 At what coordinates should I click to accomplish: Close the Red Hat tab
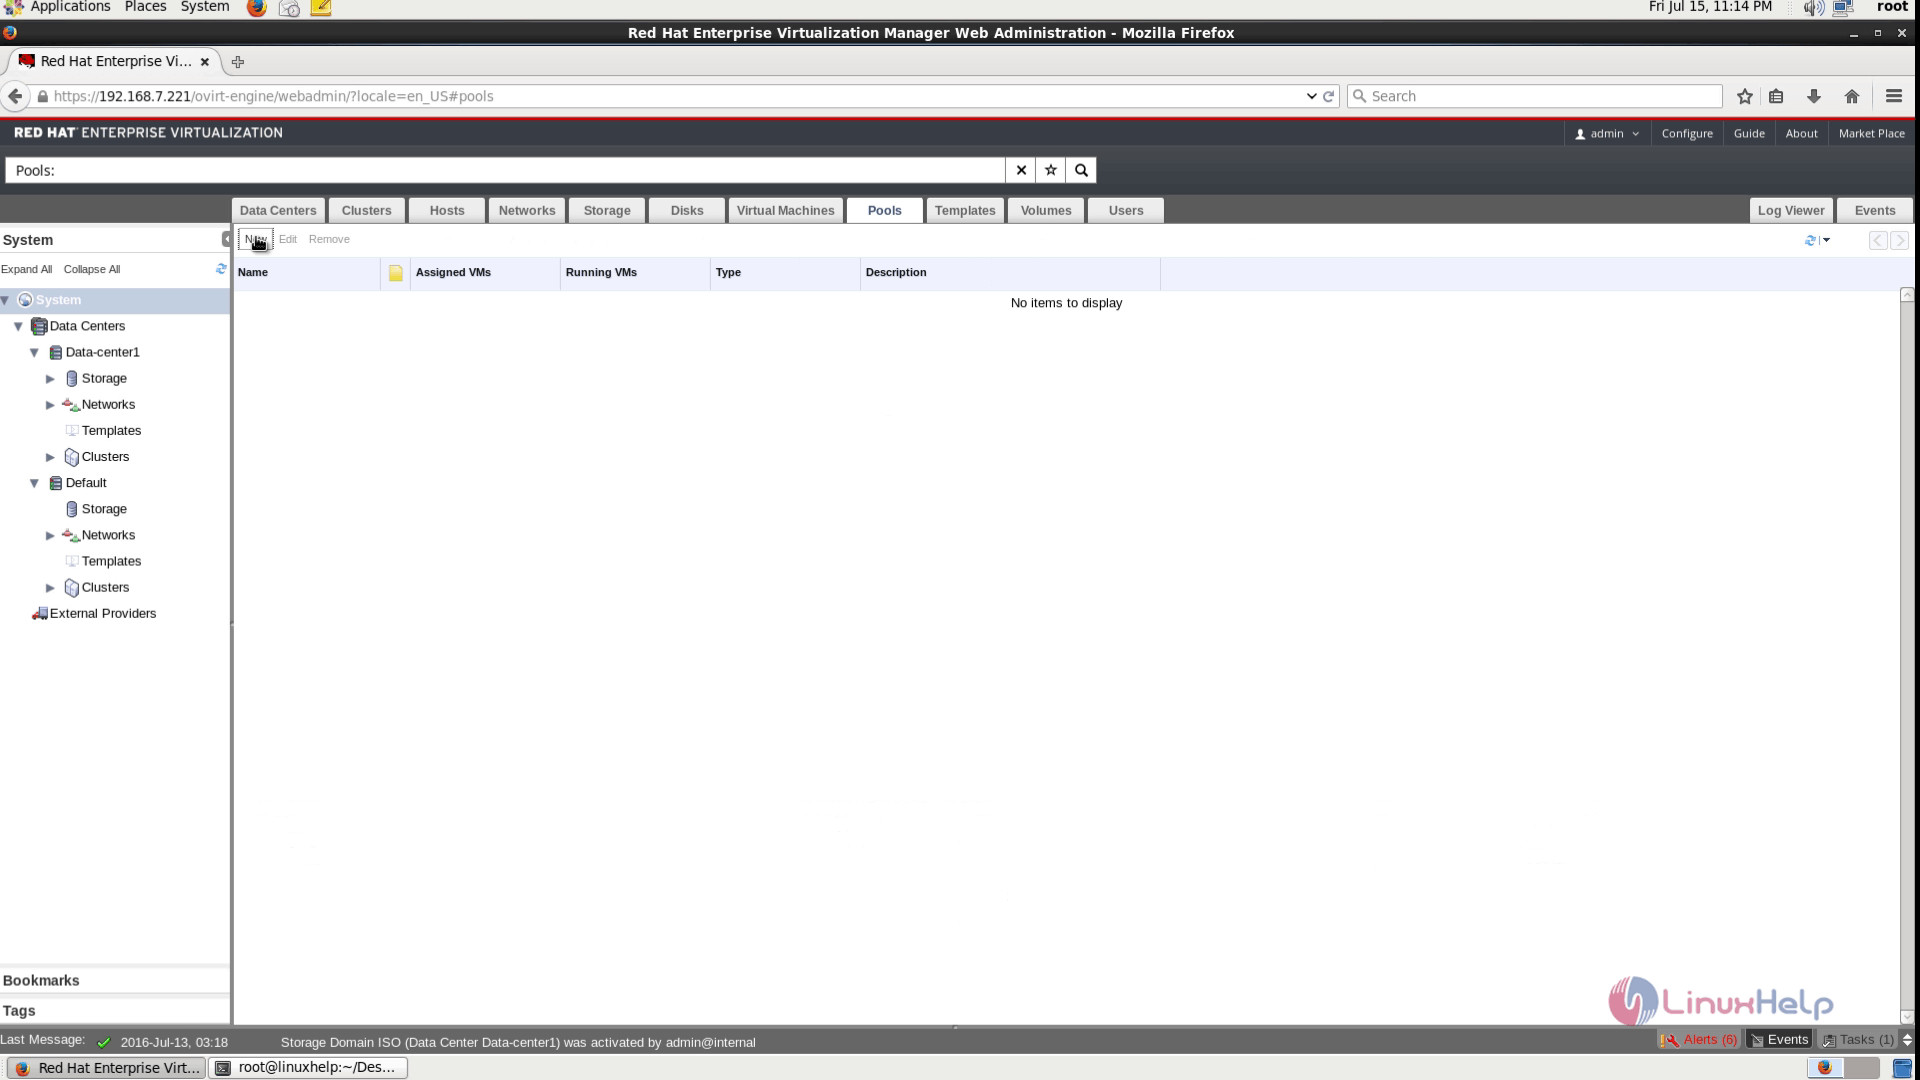[205, 62]
